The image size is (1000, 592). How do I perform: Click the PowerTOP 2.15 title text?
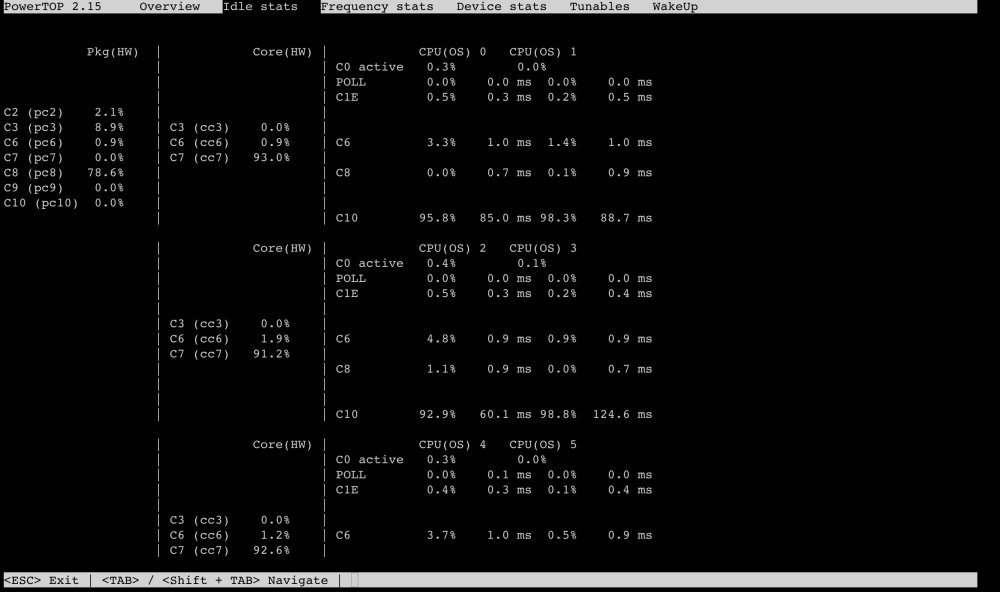click(x=52, y=6)
